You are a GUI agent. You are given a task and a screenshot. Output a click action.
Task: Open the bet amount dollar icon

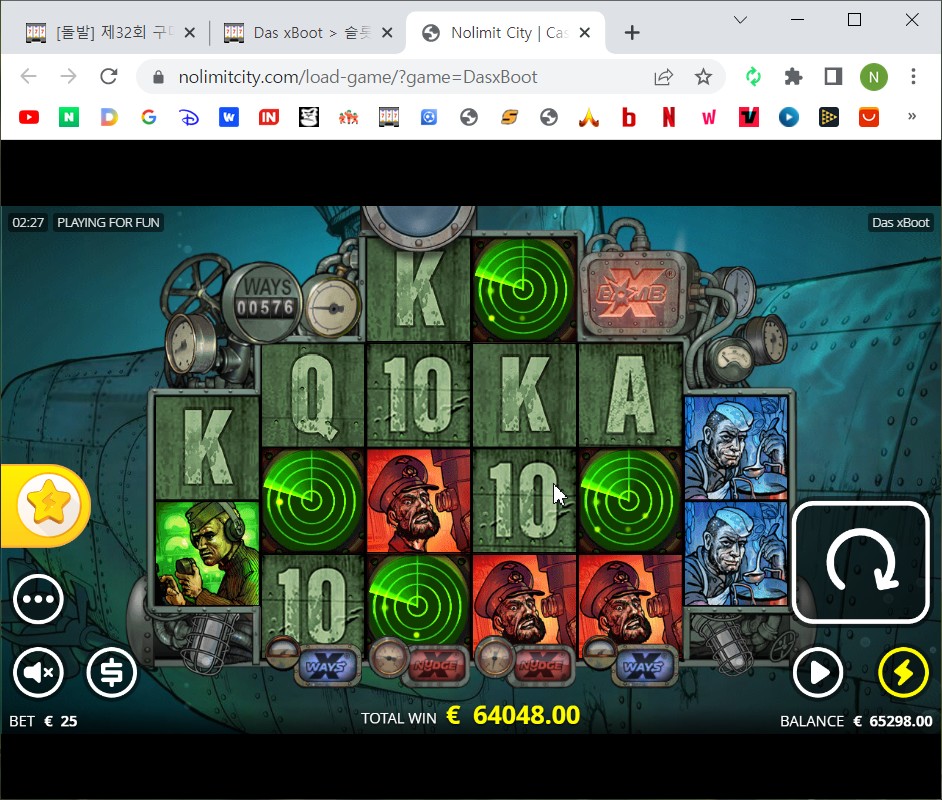(112, 673)
